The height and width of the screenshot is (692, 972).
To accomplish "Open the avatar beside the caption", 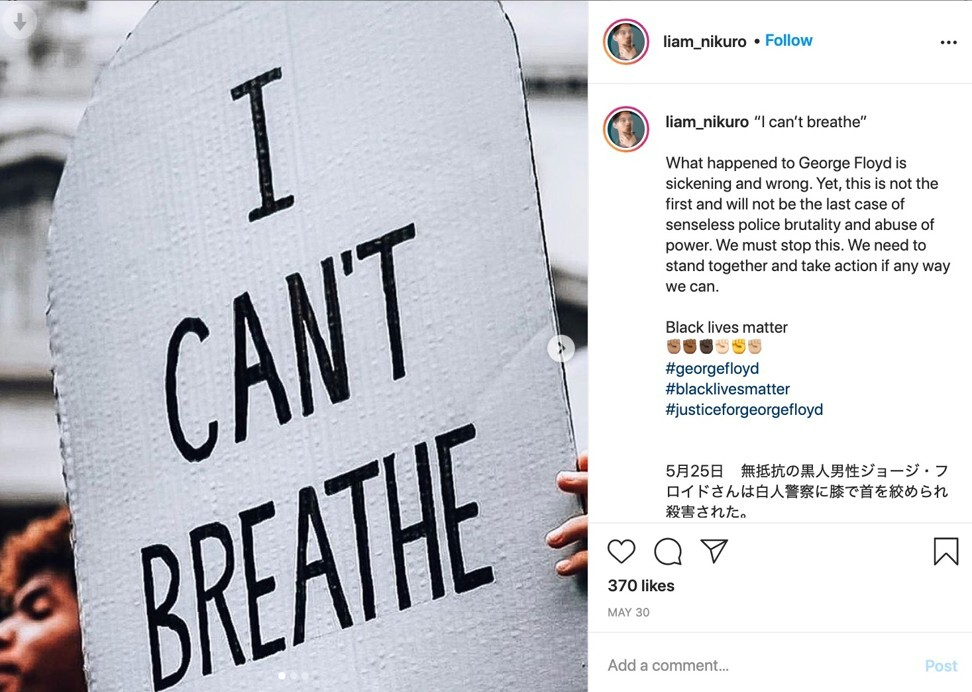I will [625, 129].
